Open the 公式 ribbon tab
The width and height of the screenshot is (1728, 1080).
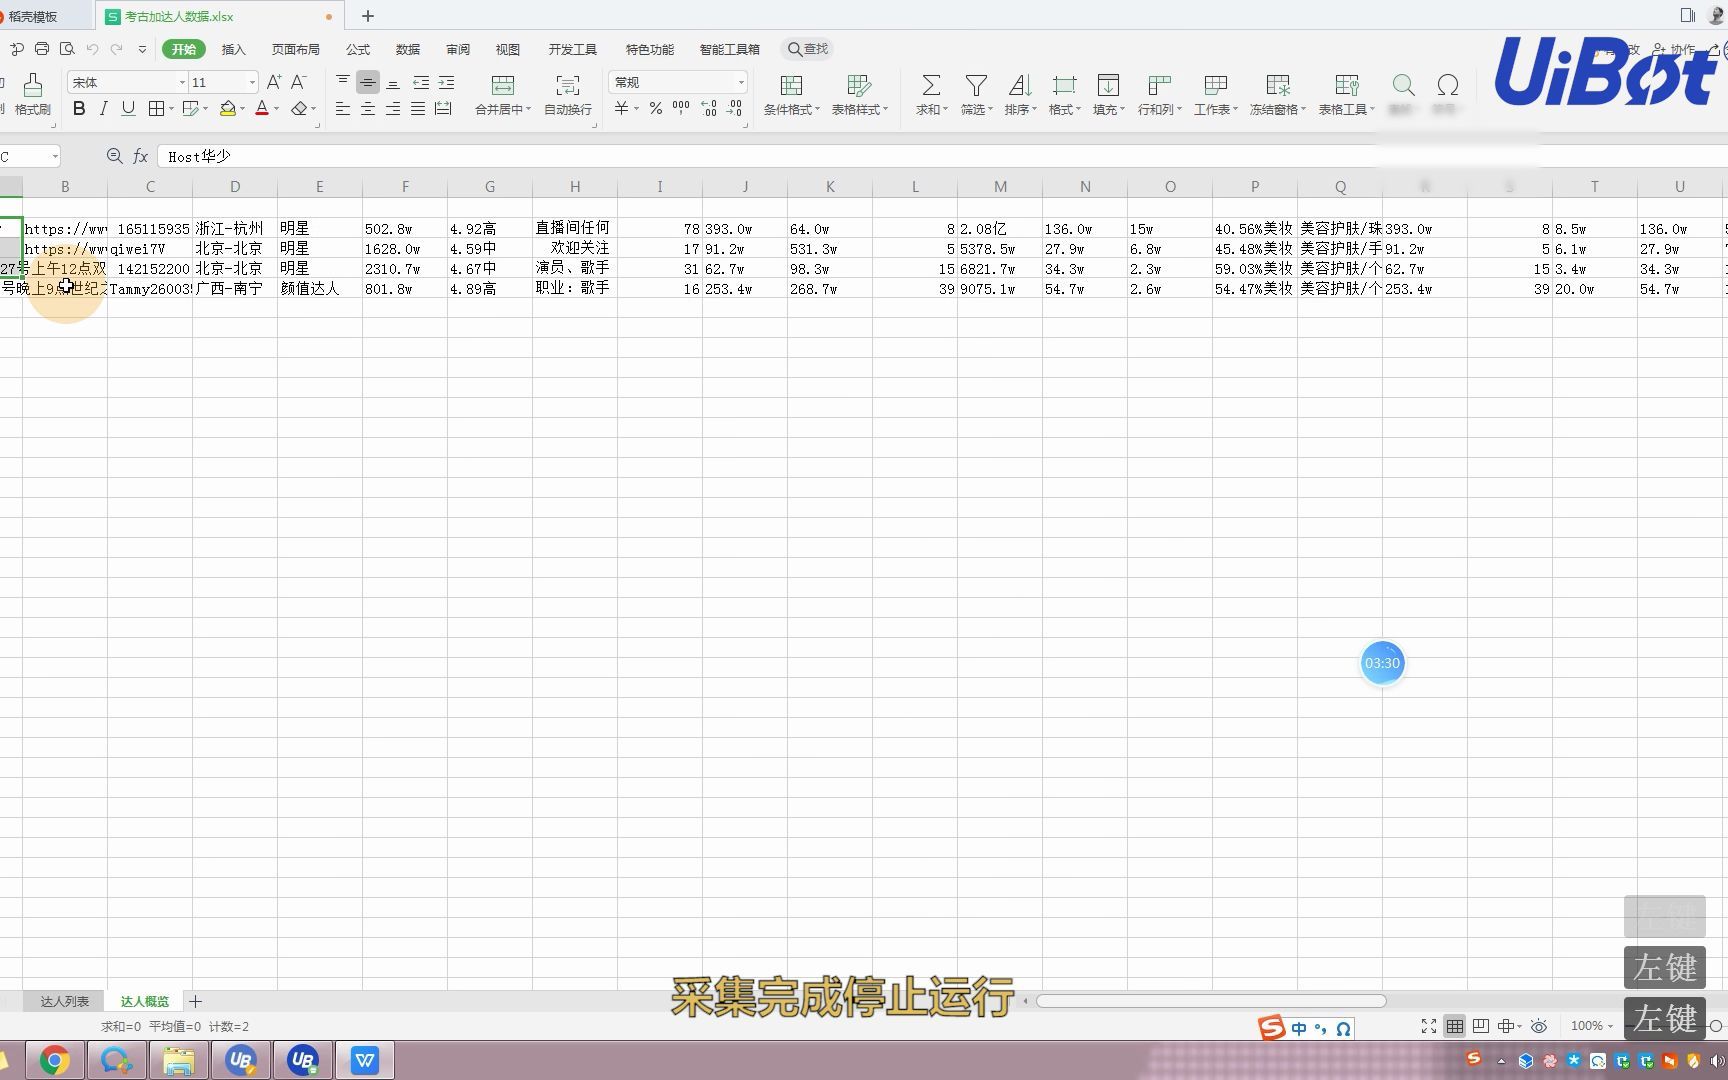tap(358, 49)
